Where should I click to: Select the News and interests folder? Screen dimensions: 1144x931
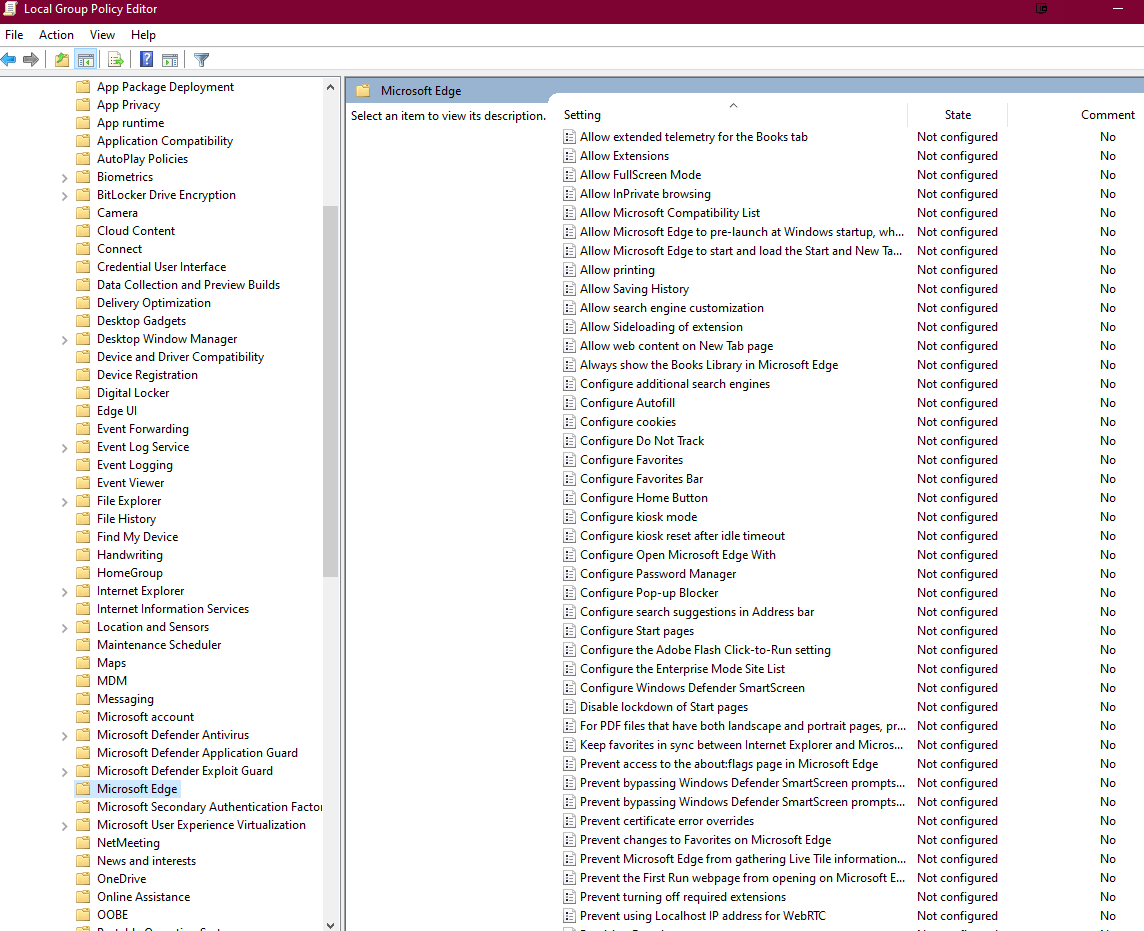(x=147, y=861)
